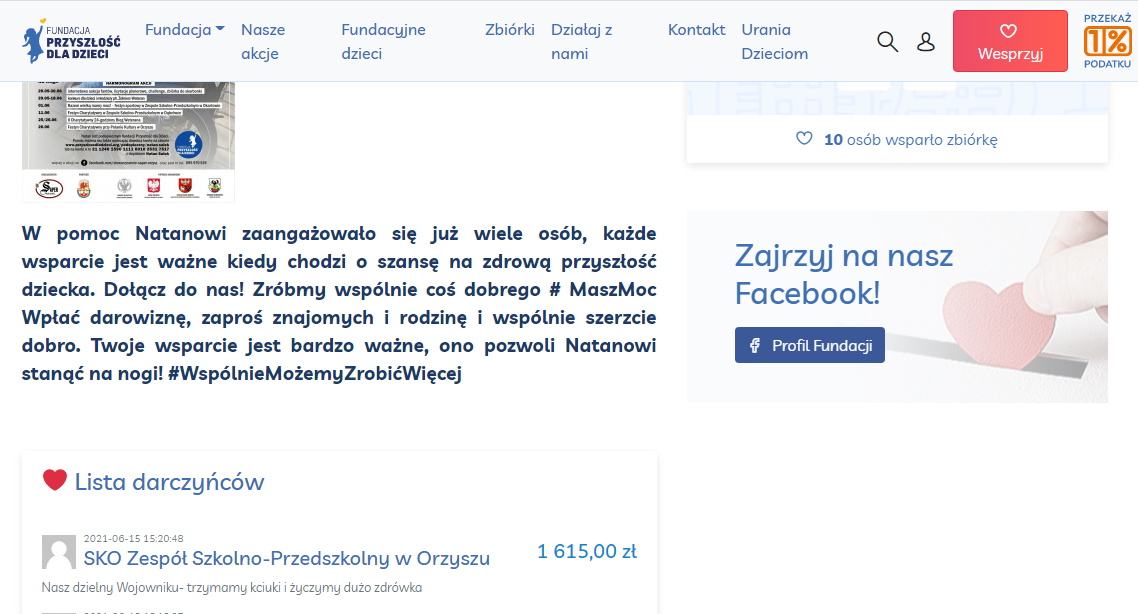Click the Nasz dzielny Wojowniku donor comment
The image size is (1138, 614).
click(232, 587)
